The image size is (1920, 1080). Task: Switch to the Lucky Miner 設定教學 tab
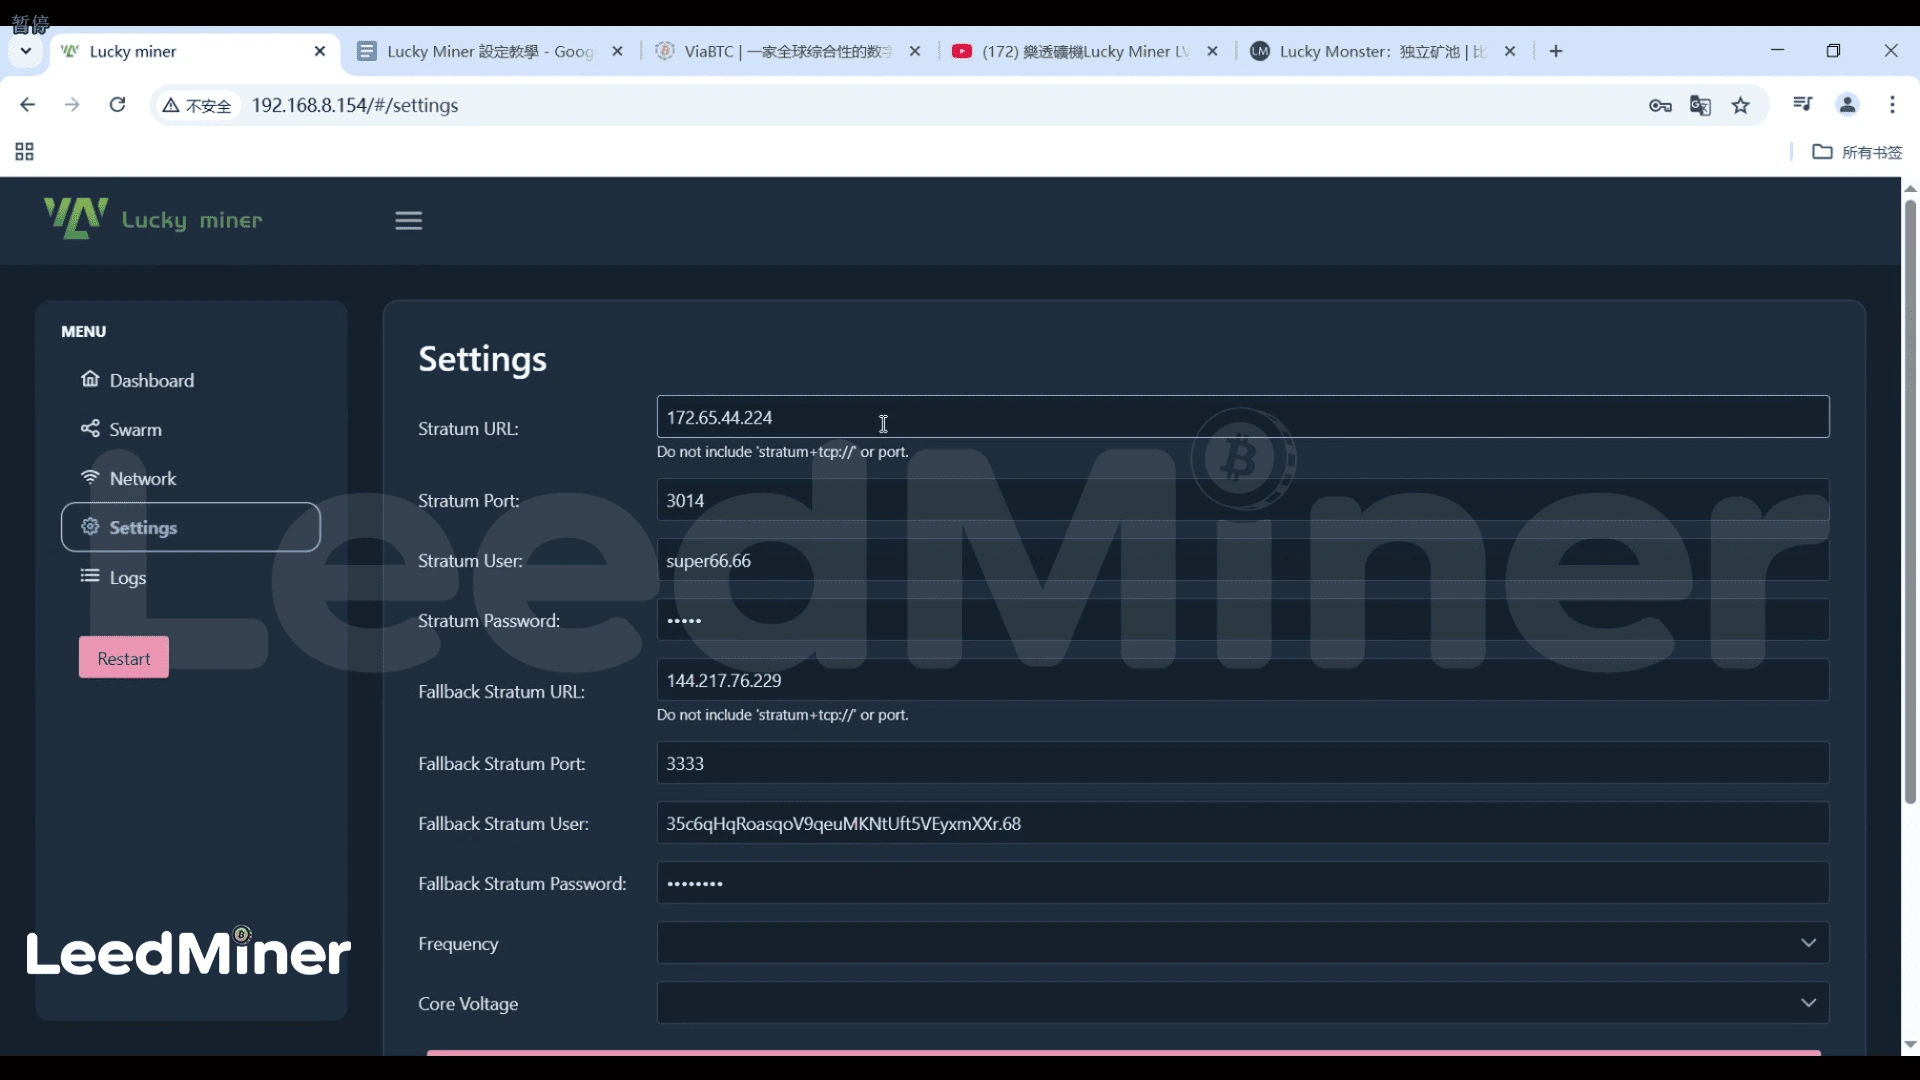(490, 51)
